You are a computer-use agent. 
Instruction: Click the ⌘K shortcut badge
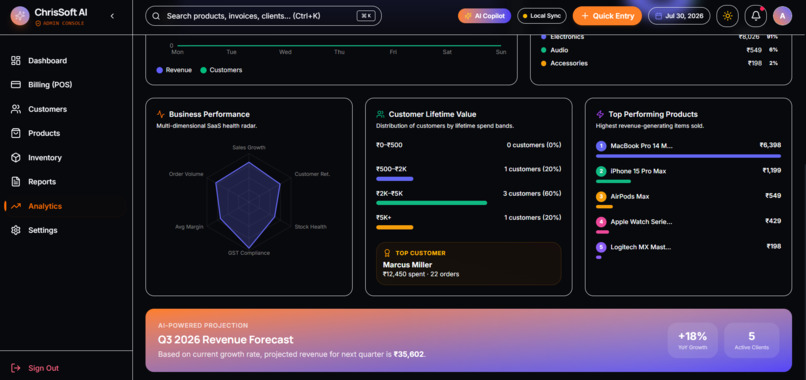366,16
